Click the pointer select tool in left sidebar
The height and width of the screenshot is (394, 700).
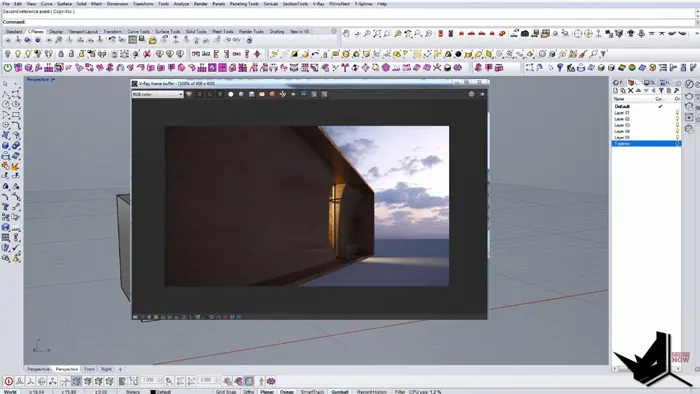5,83
